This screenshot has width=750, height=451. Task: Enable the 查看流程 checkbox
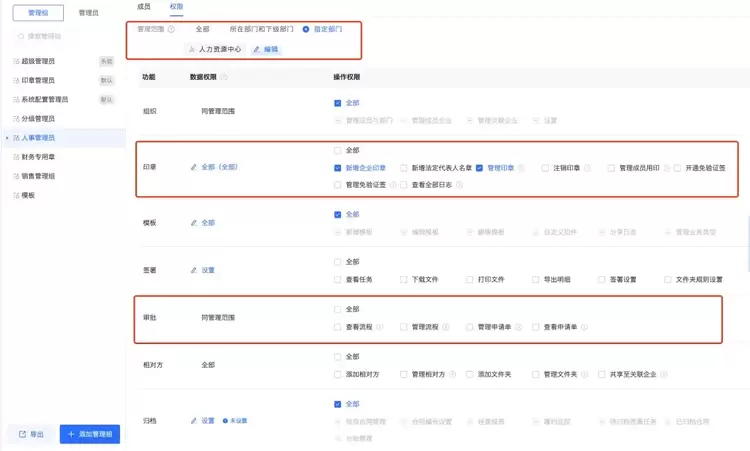coord(338,327)
